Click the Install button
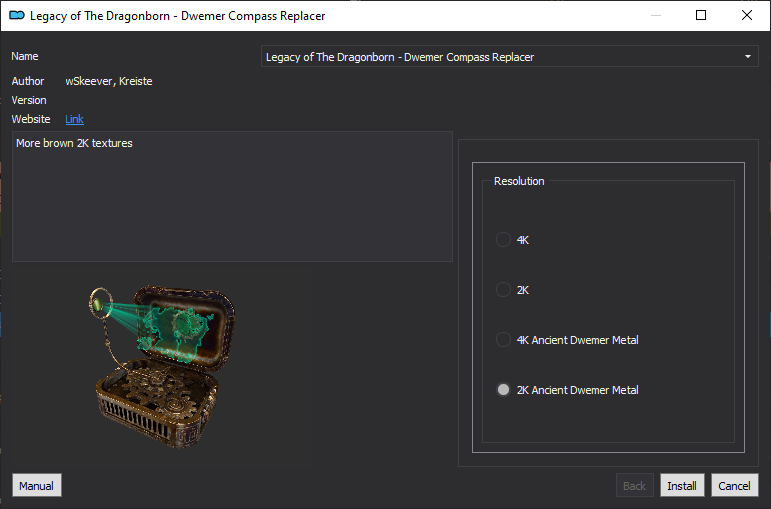This screenshot has height=509, width=771. [682, 485]
